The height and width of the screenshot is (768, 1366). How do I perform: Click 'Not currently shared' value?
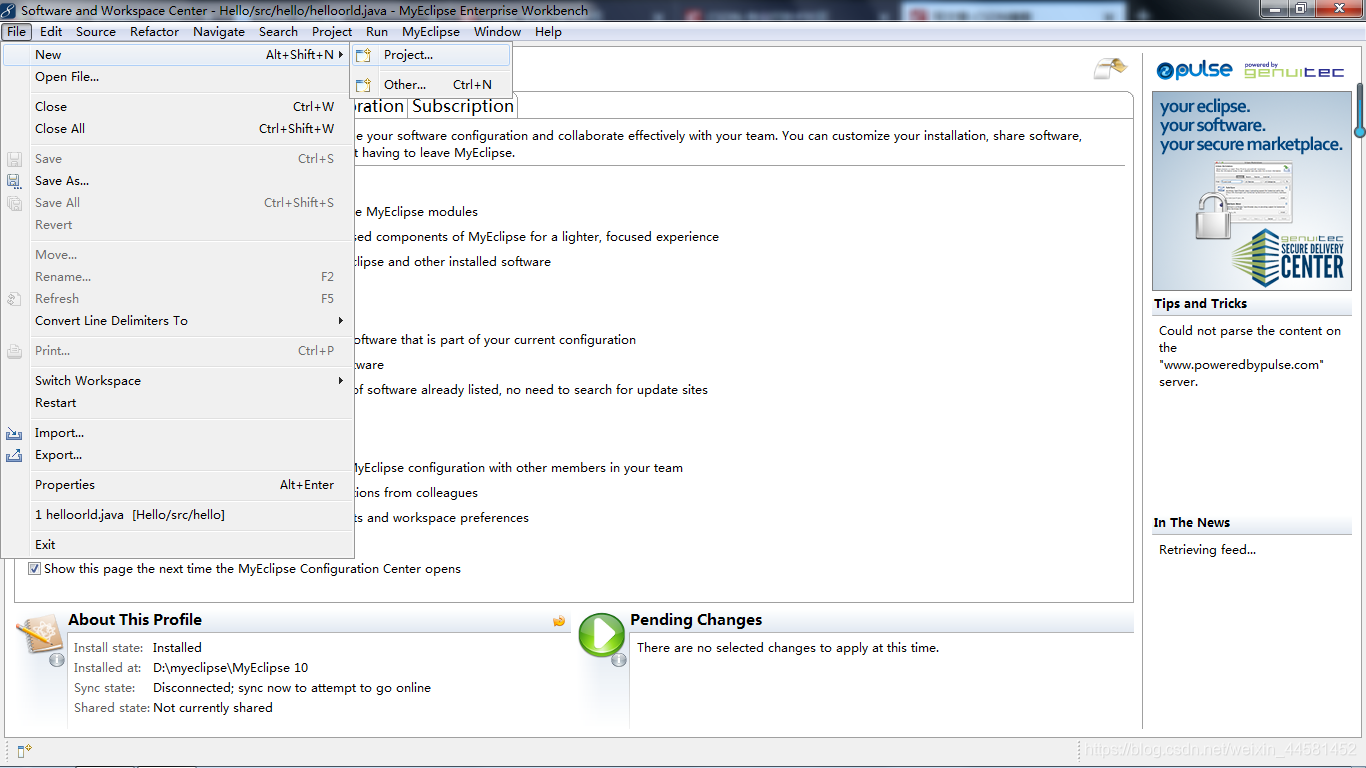(213, 708)
